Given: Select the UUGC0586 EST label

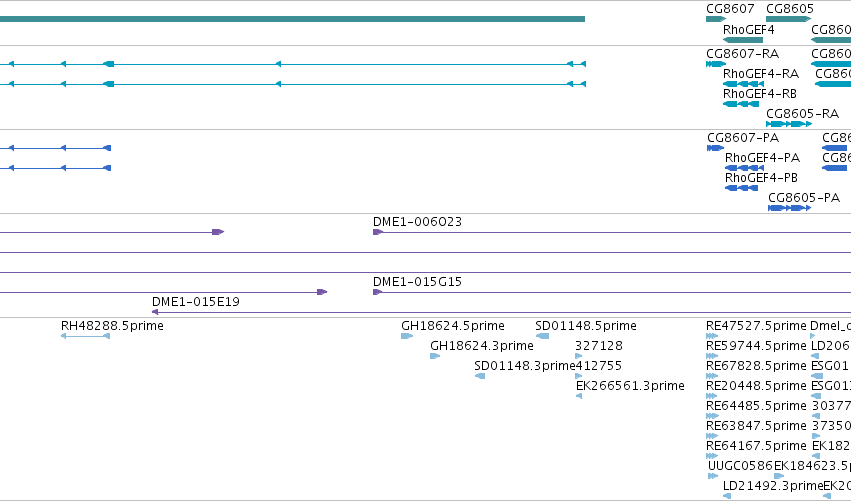Looking at the screenshot, I should pos(740,466).
